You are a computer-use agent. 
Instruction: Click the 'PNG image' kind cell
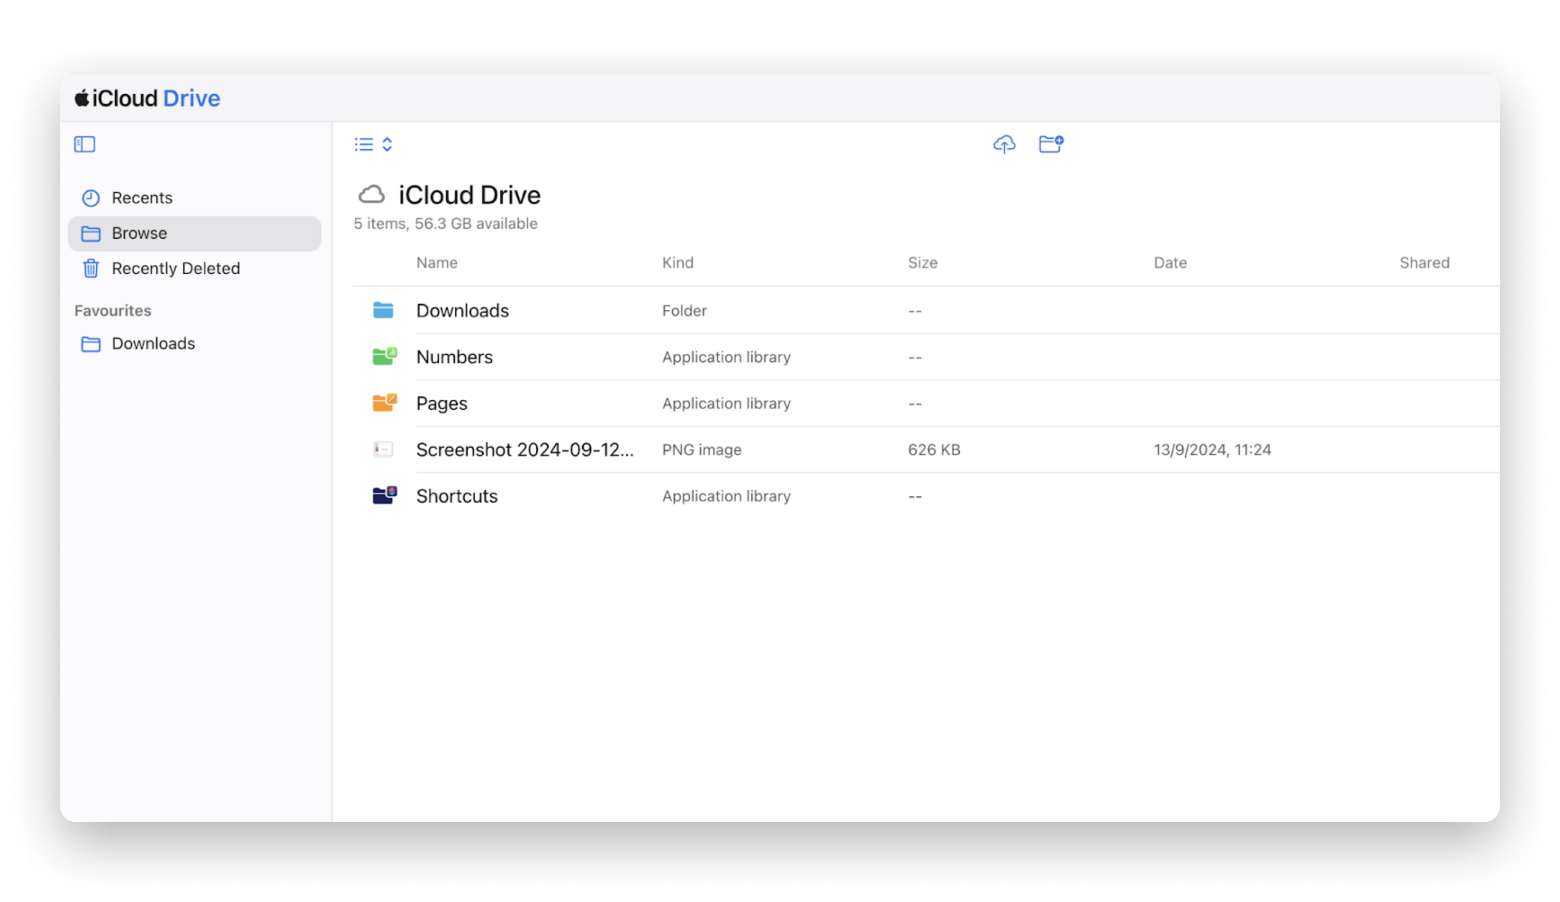(701, 450)
